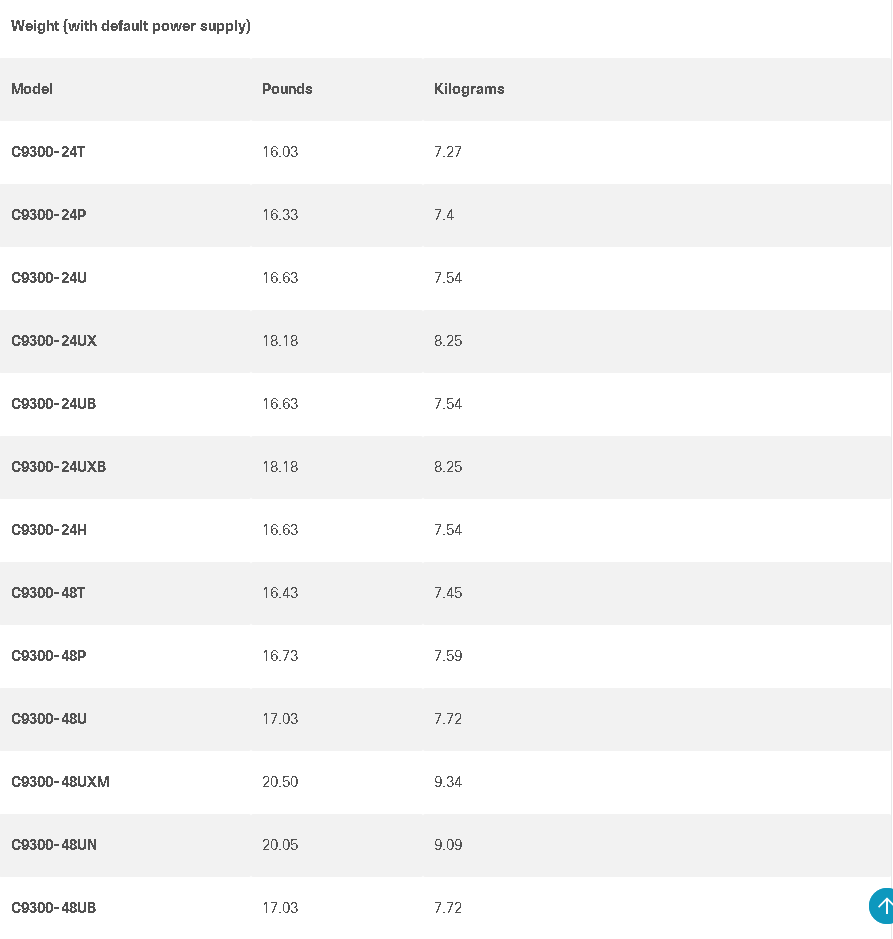Viewport: 893px width, 939px height.
Task: Select the C9300-48P model name
Action: (x=49, y=656)
